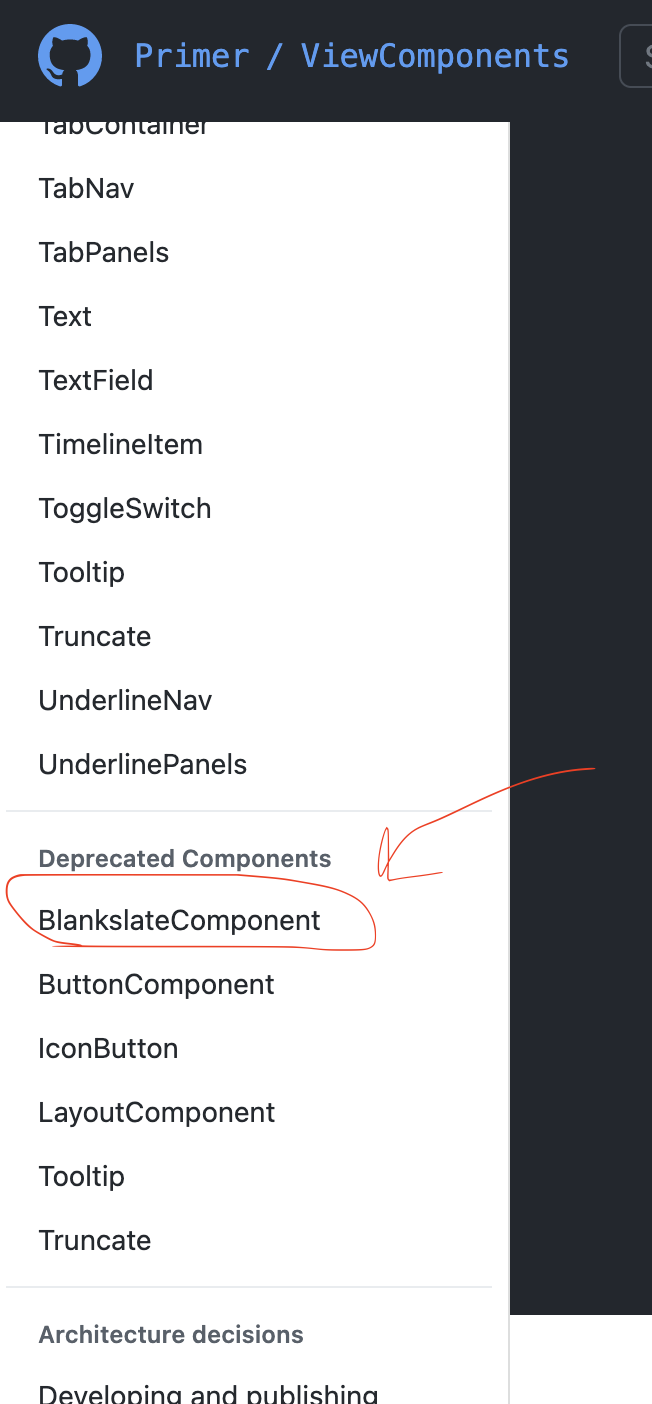This screenshot has width=652, height=1404.
Task: Select IconButton under Deprecated Components
Action: [x=108, y=1048]
